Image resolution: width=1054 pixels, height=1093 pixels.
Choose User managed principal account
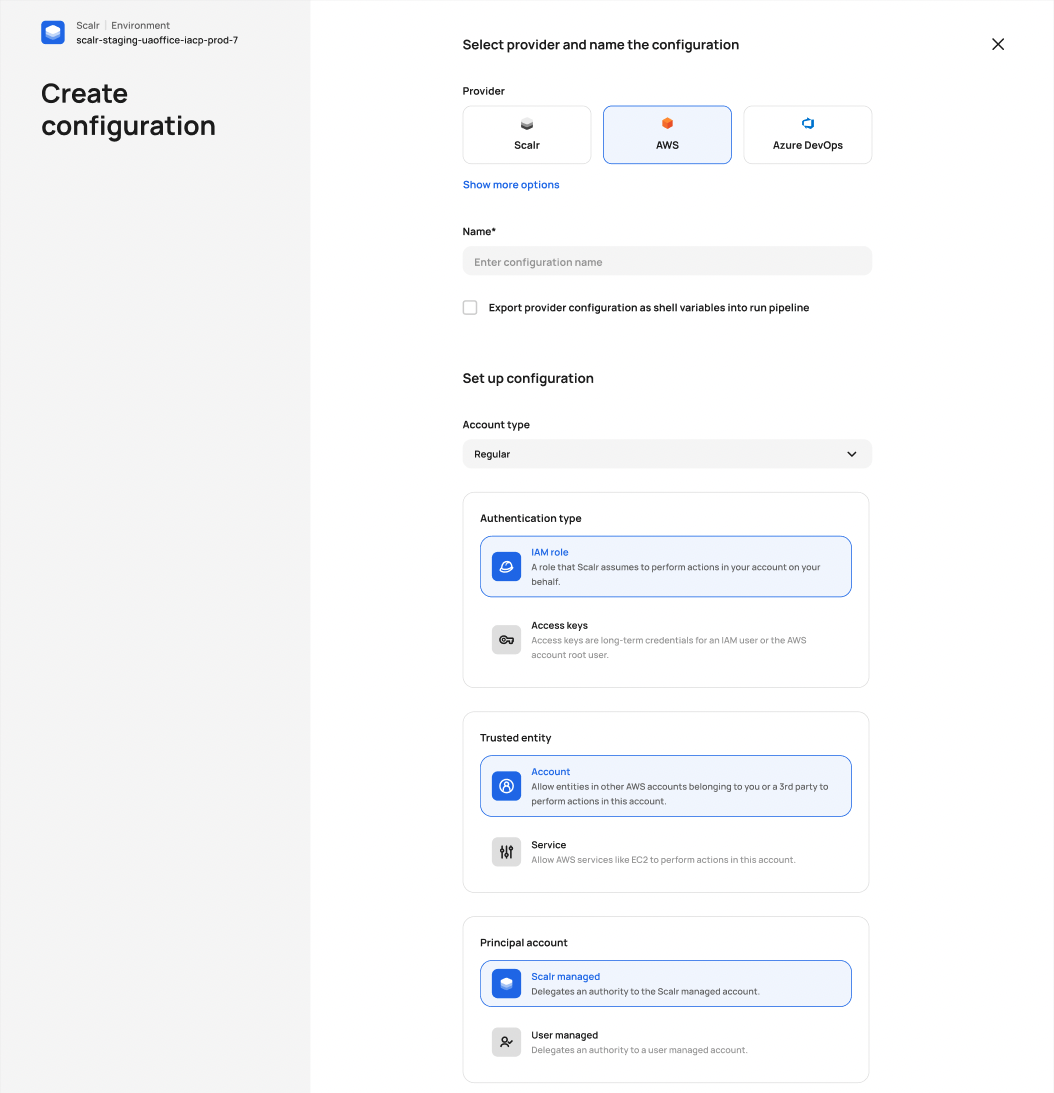coord(665,1041)
